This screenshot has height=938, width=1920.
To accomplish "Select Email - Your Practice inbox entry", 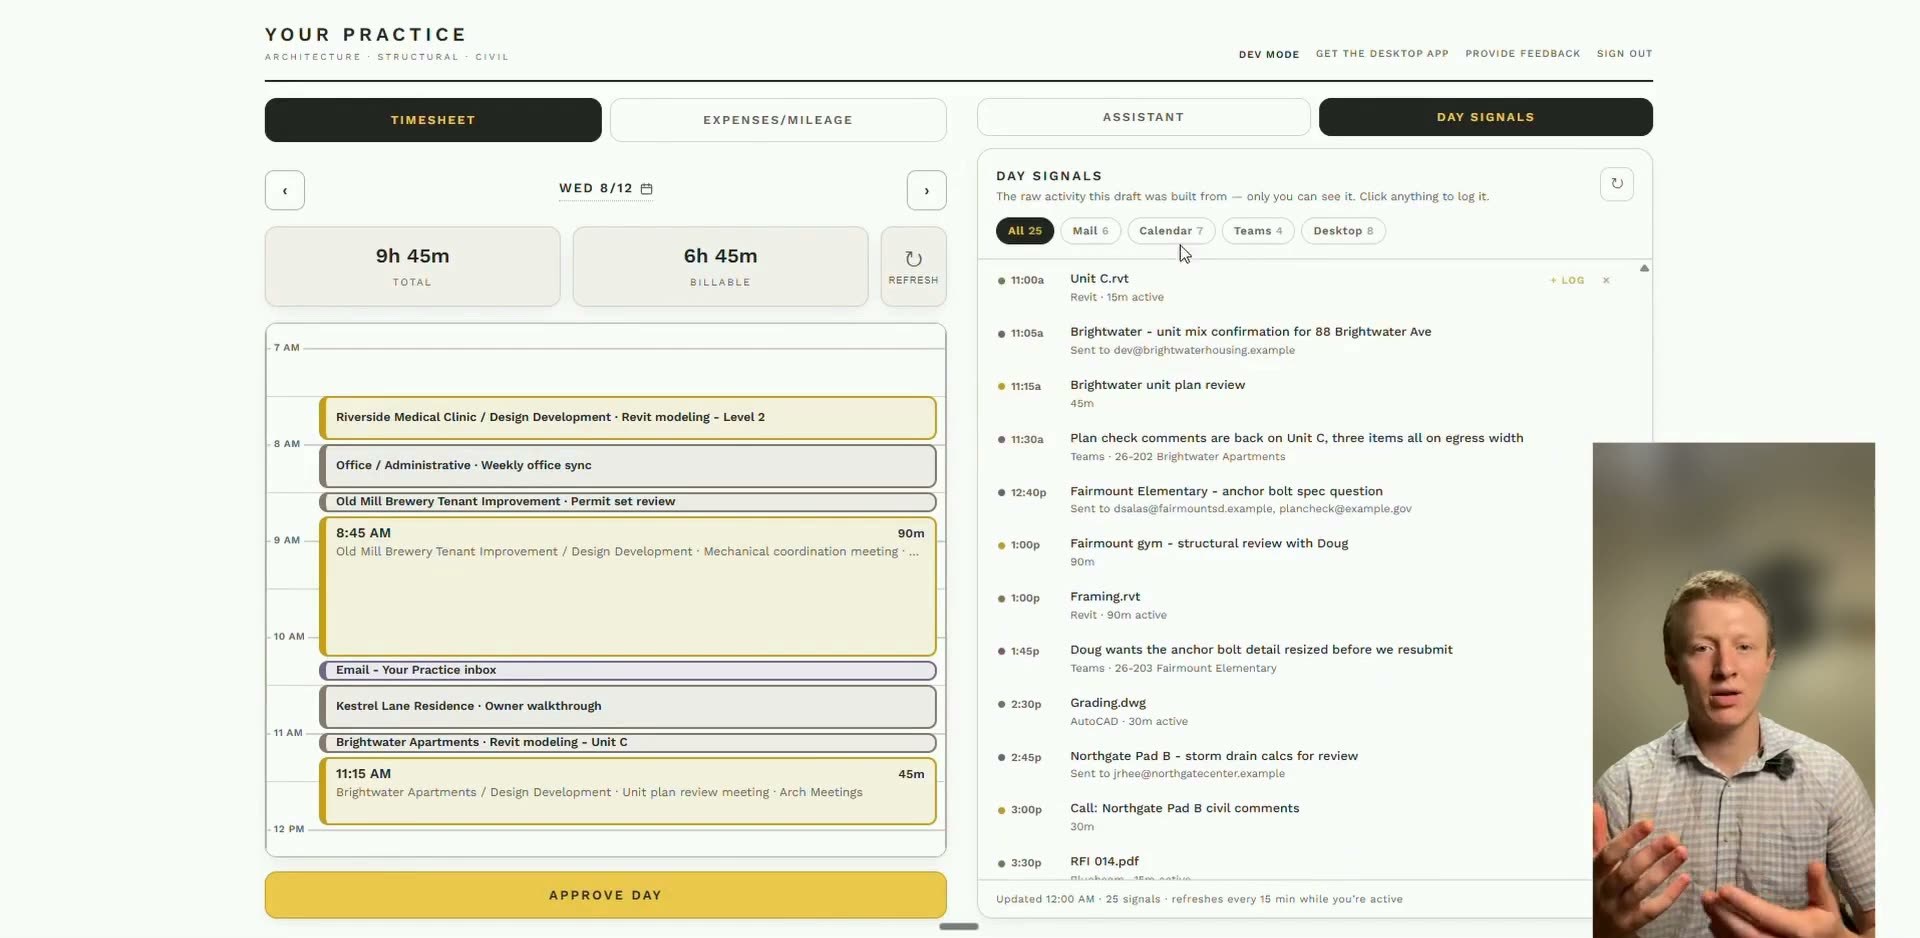I will pyautogui.click(x=628, y=670).
